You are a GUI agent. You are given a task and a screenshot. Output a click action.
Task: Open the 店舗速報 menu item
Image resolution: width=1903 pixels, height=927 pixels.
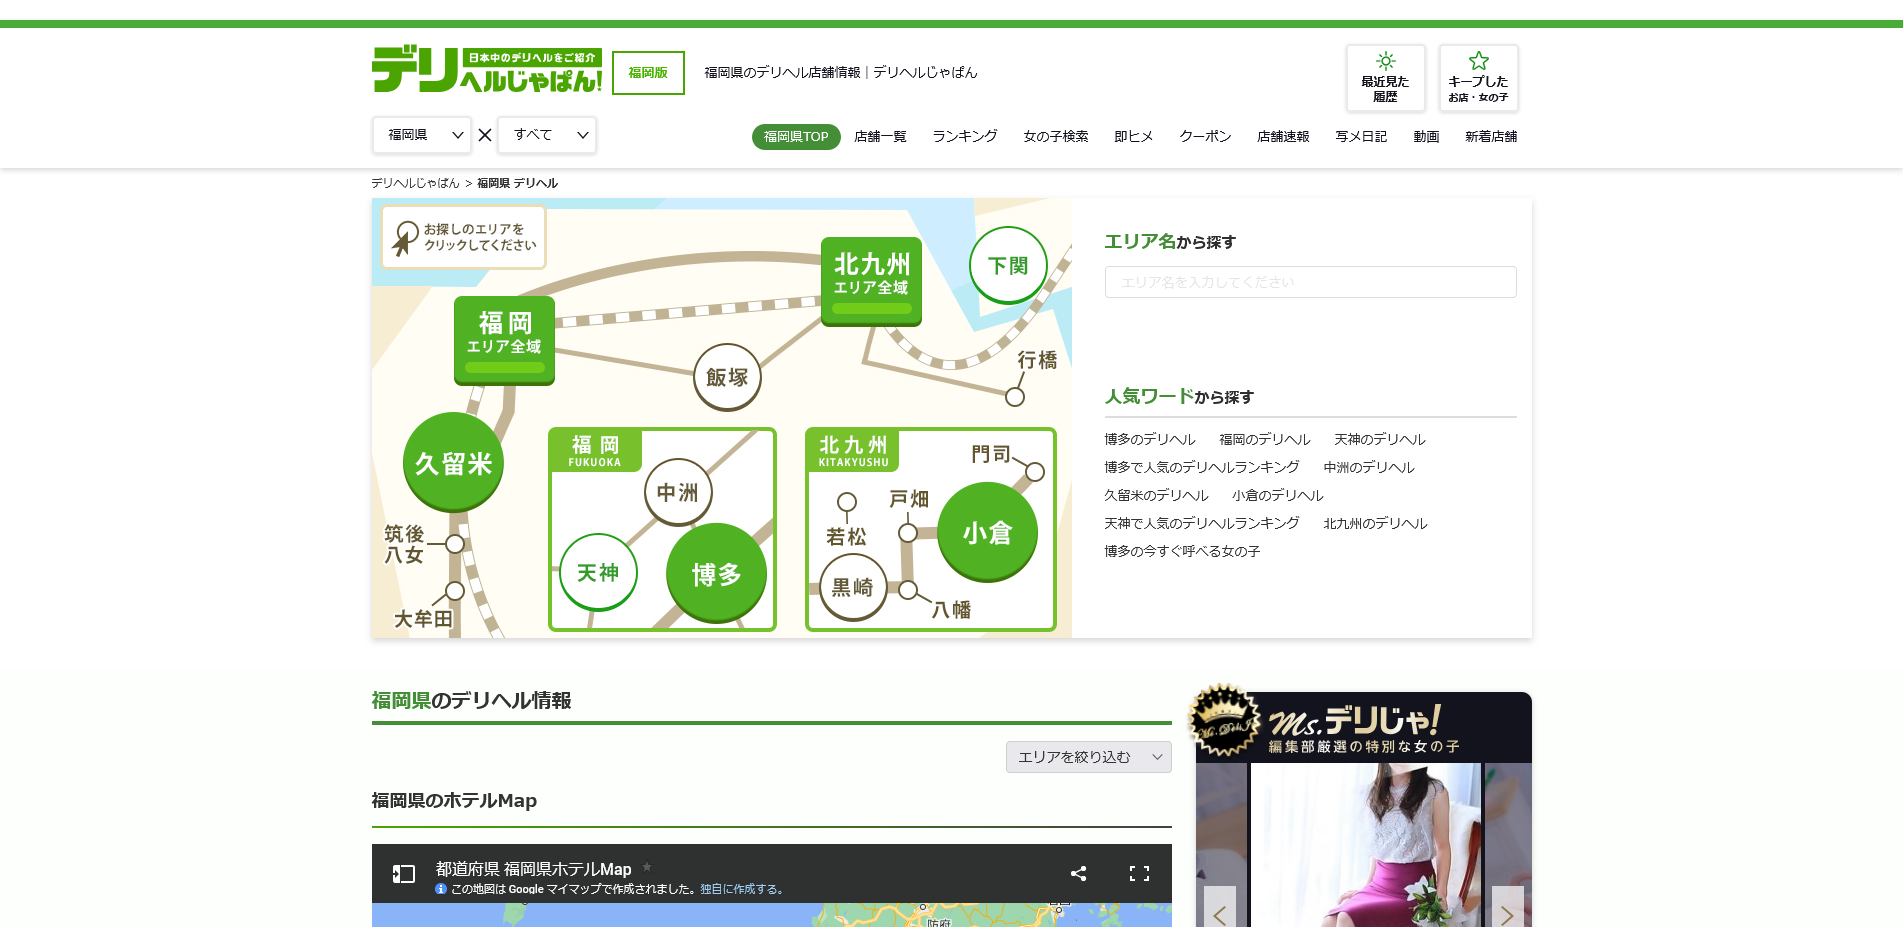[1283, 137]
